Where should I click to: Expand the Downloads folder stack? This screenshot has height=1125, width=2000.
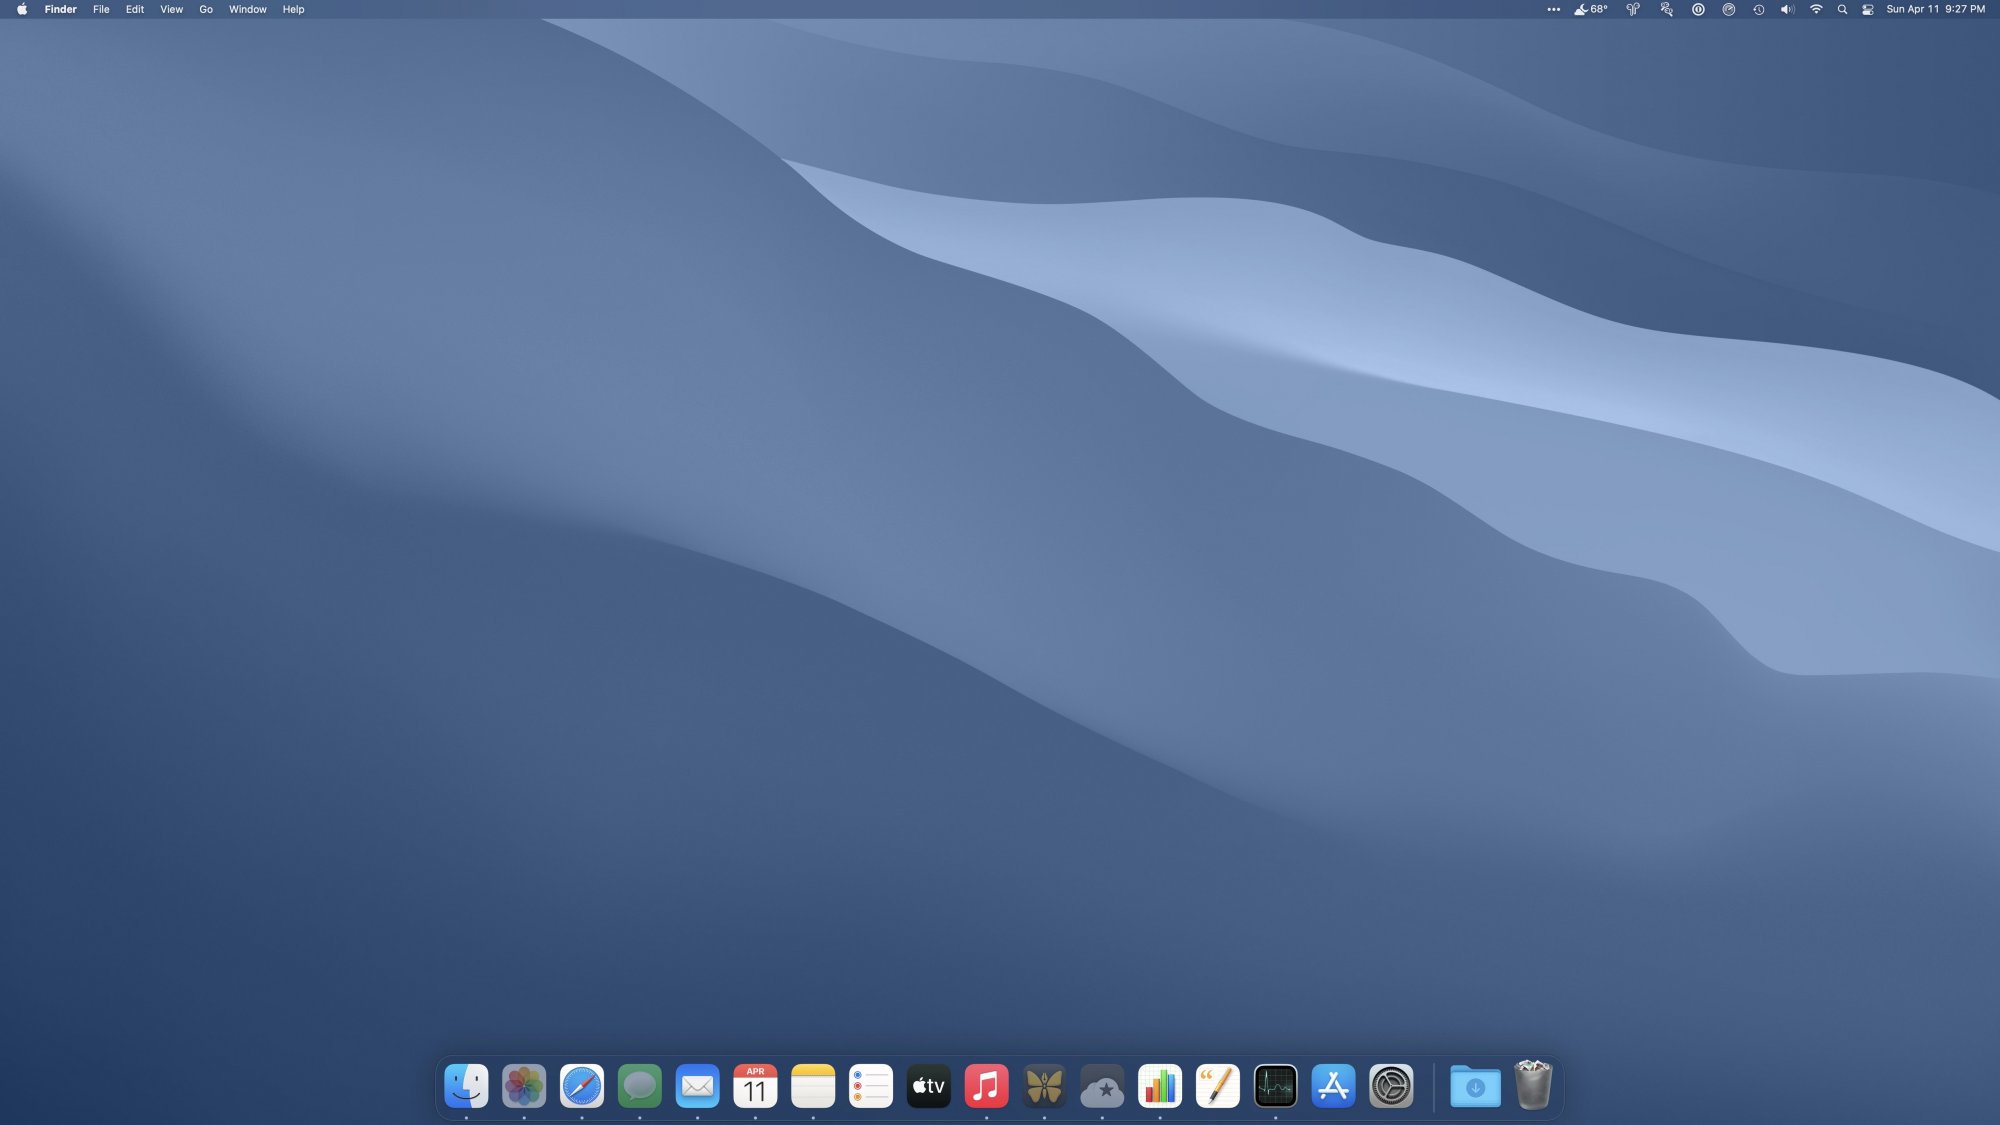coord(1475,1086)
